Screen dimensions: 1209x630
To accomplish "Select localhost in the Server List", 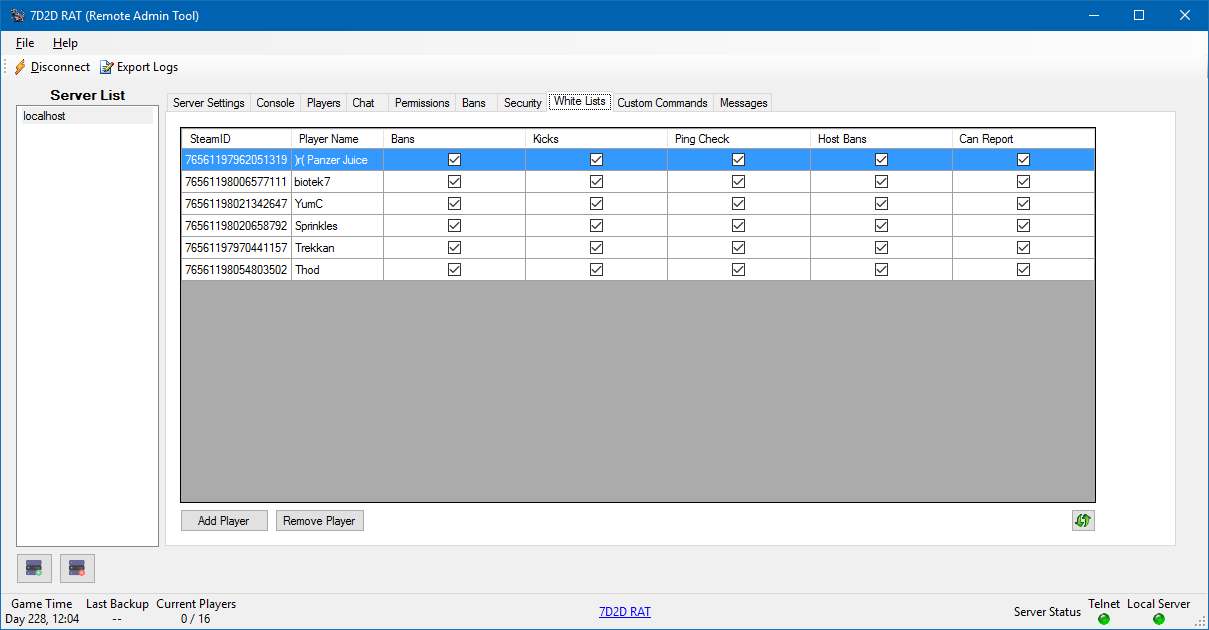I will pyautogui.click(x=45, y=116).
